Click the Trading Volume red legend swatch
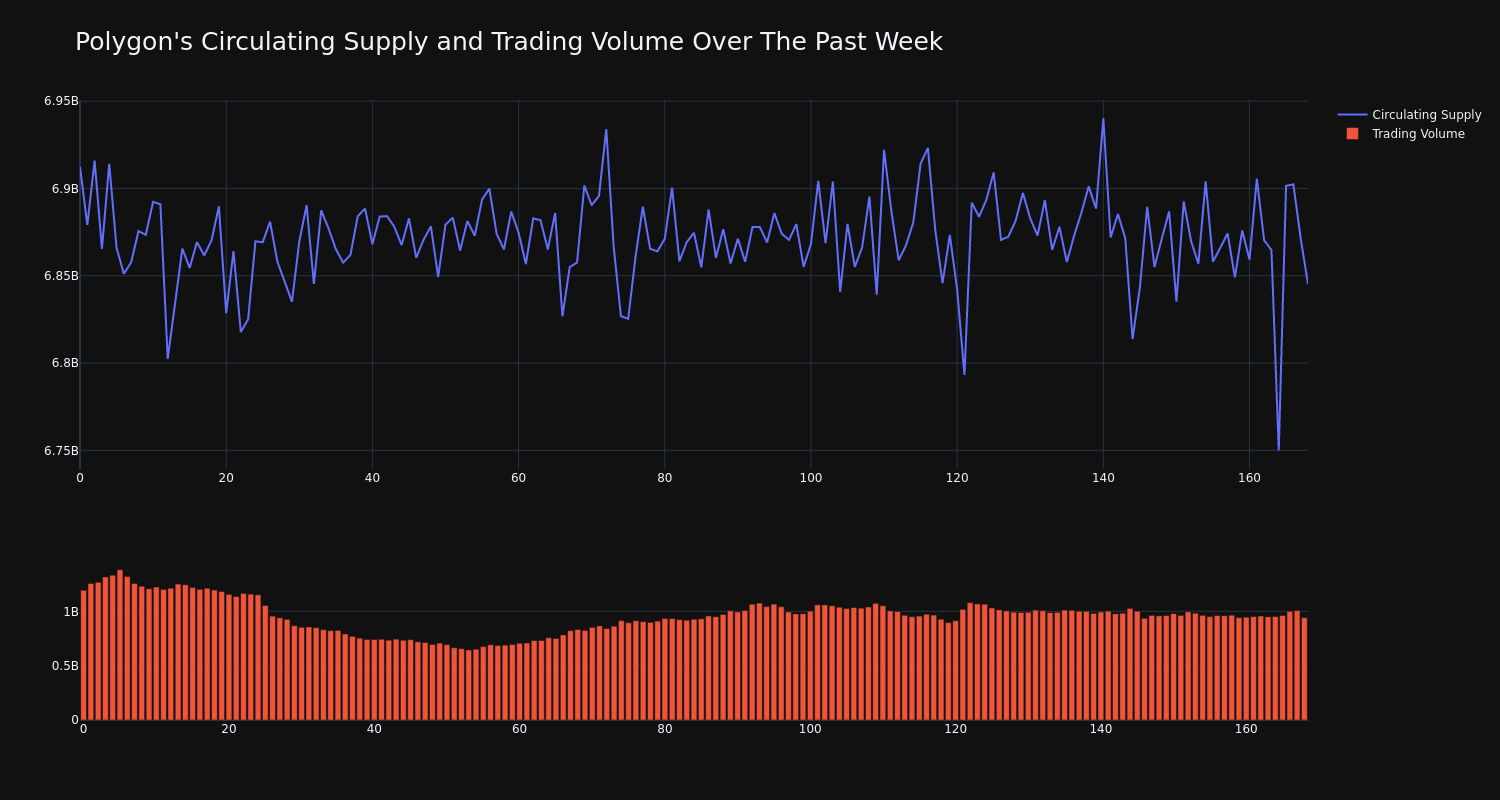 [1352, 134]
